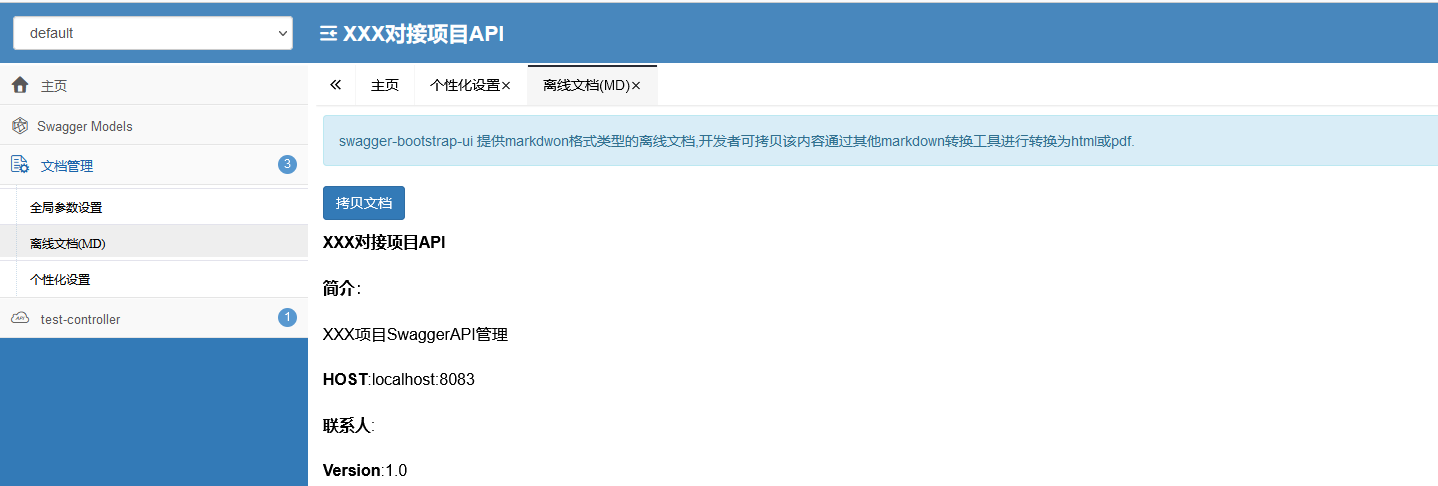Click the badge showing 3 beside 文档管理
This screenshot has width=1438, height=486.
[287, 164]
